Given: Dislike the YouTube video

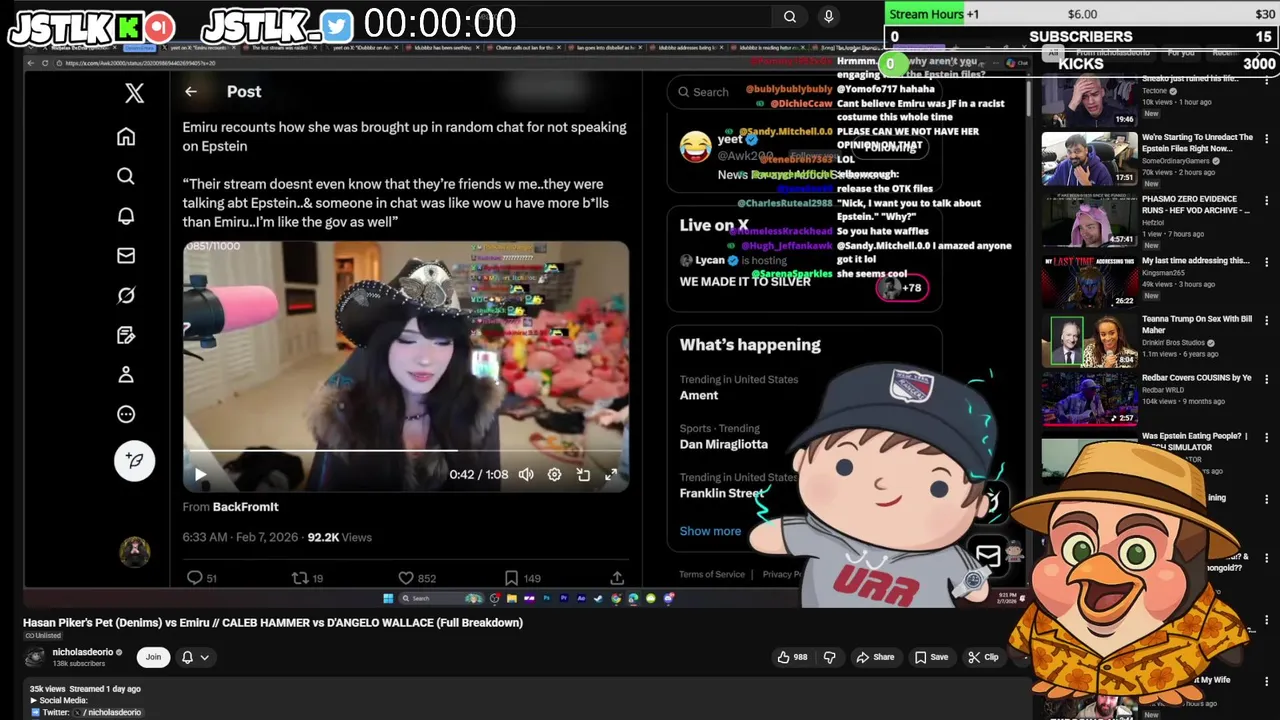Looking at the screenshot, I should [x=829, y=657].
